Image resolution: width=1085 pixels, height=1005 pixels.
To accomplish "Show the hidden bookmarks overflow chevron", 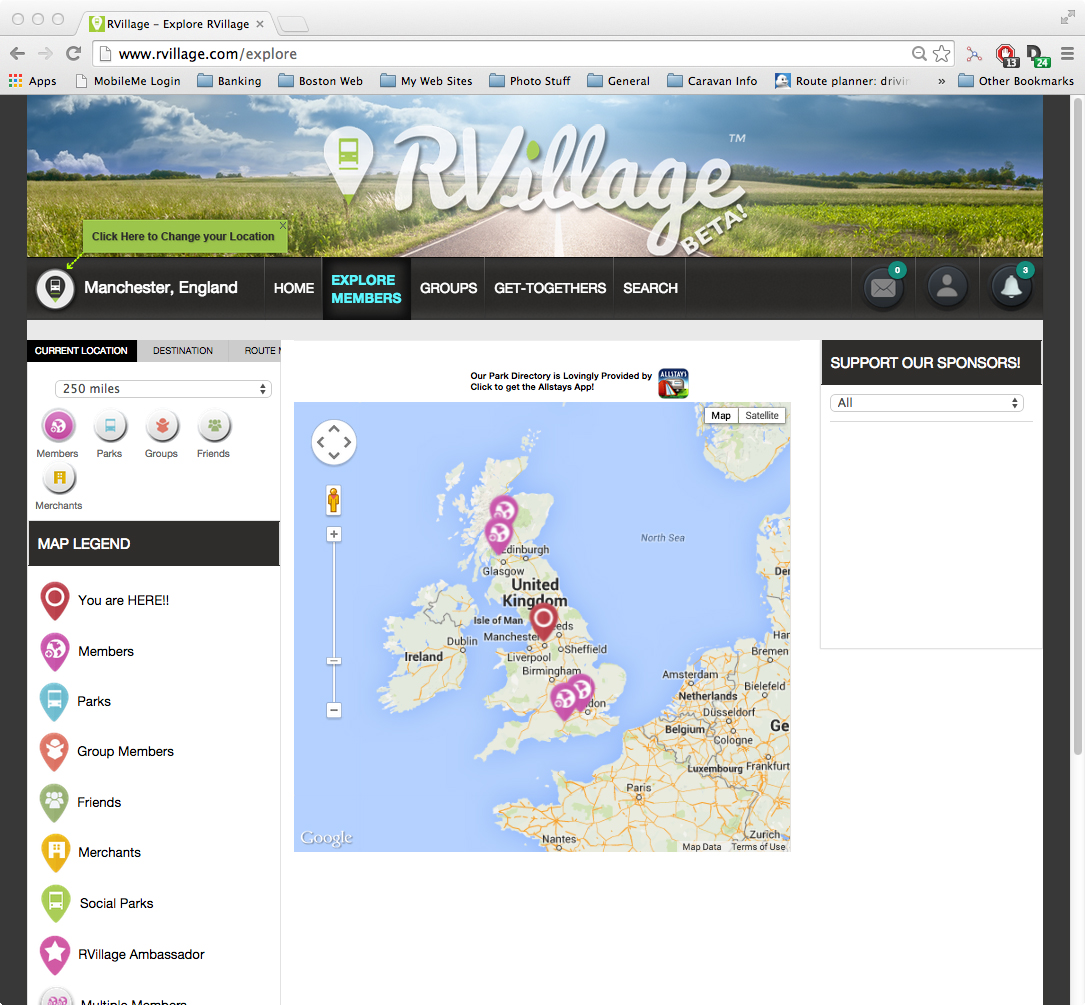I will (941, 81).
